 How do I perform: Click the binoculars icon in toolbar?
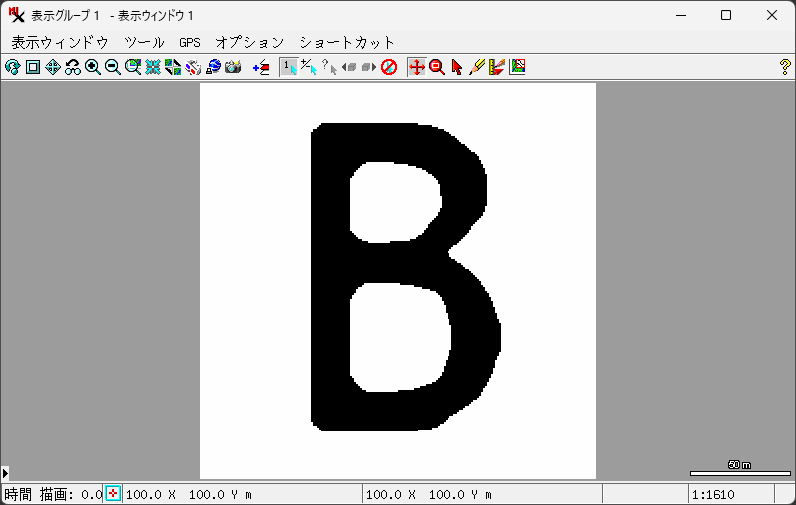click(73, 67)
